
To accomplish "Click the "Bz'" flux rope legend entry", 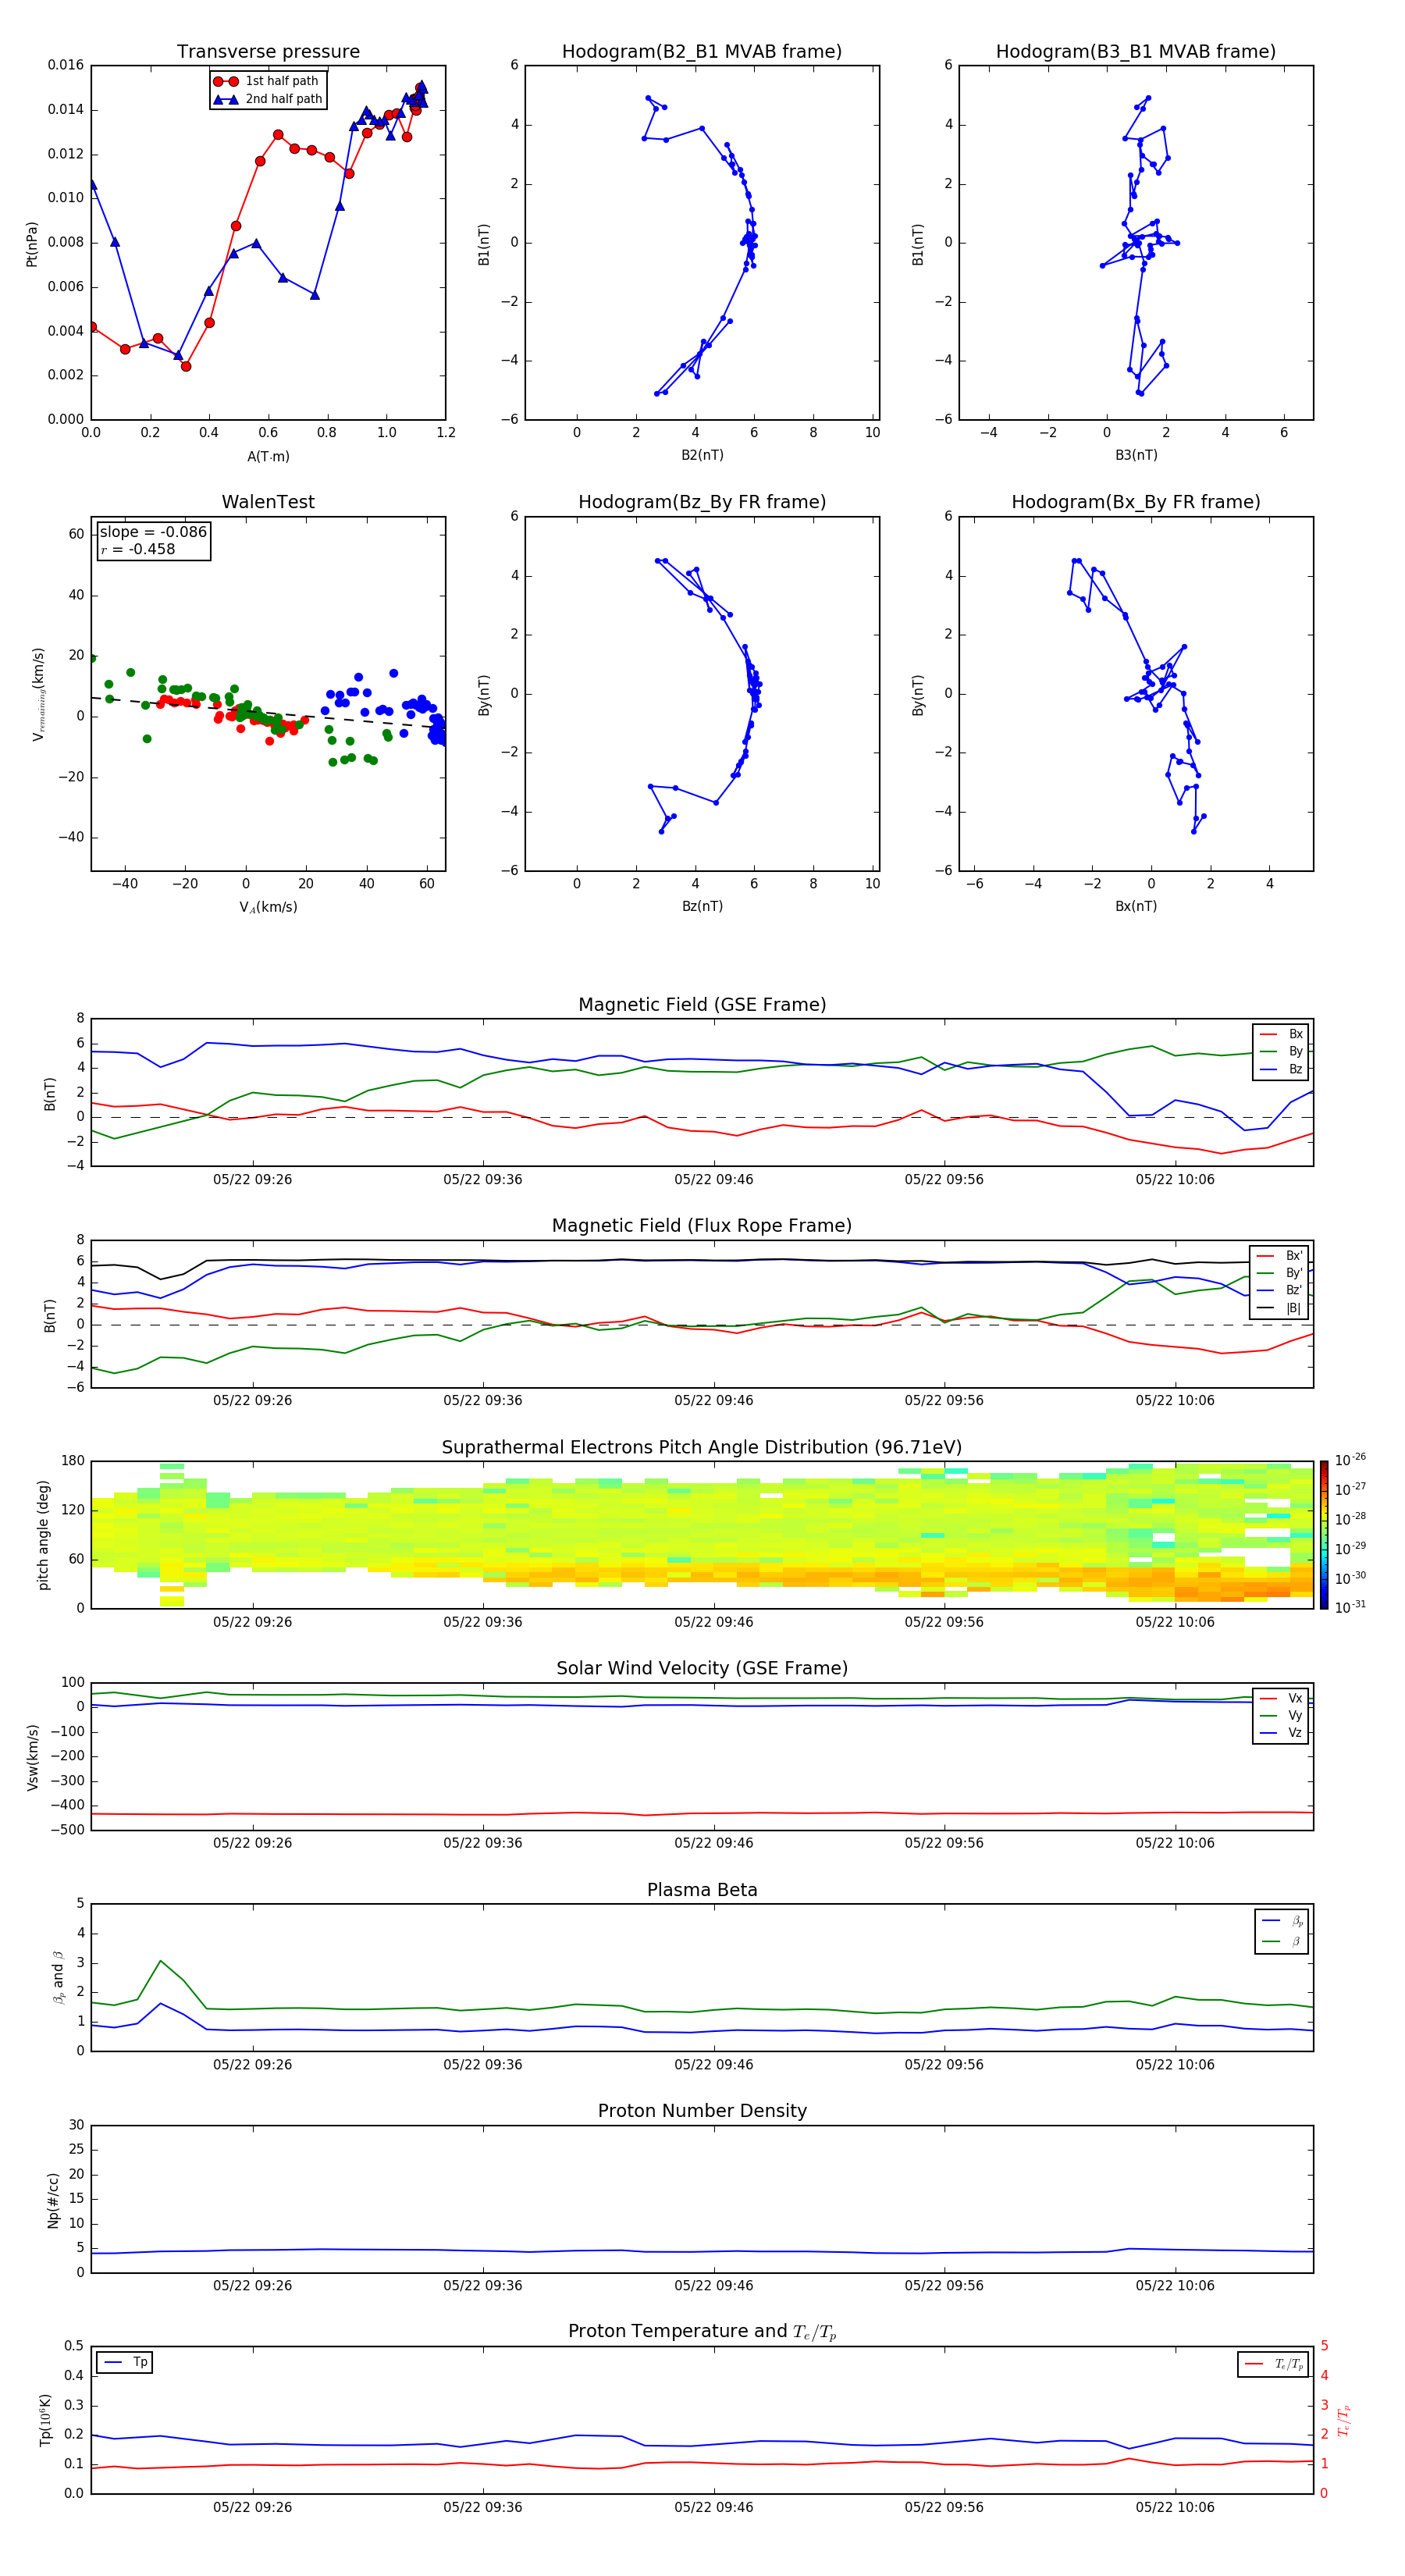I will coord(1280,1290).
